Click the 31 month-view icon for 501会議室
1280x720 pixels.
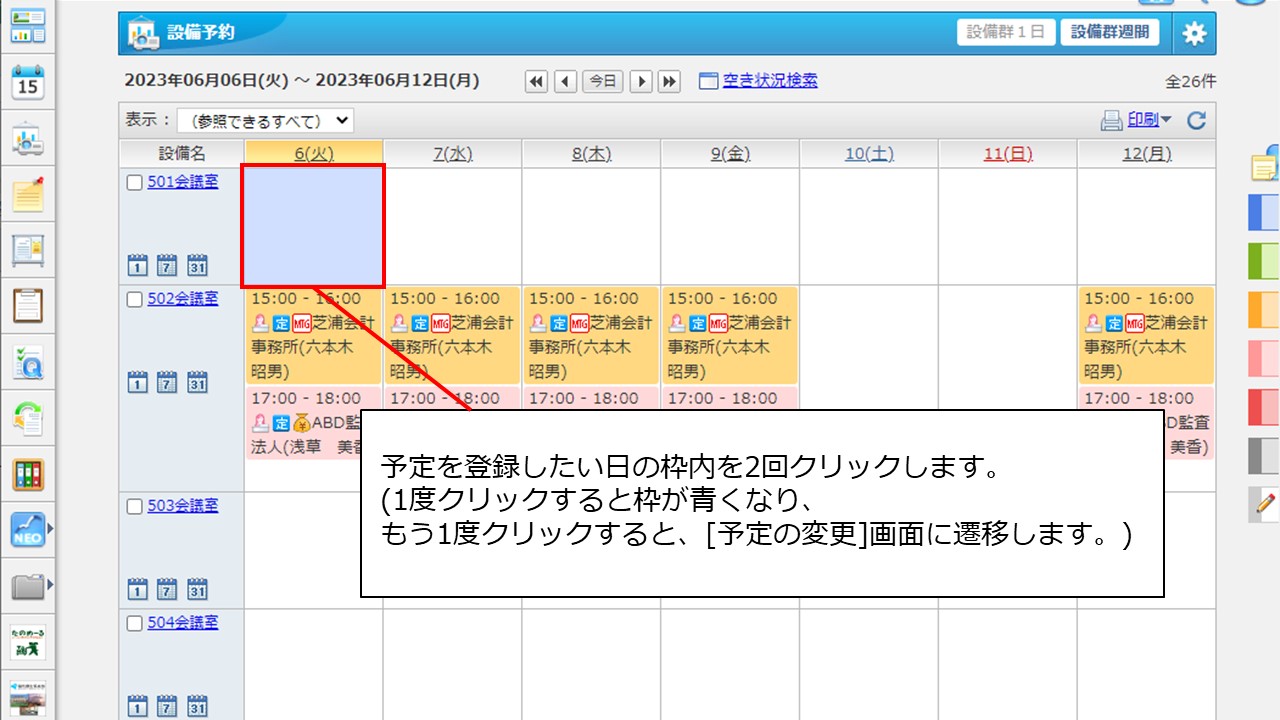pos(198,266)
